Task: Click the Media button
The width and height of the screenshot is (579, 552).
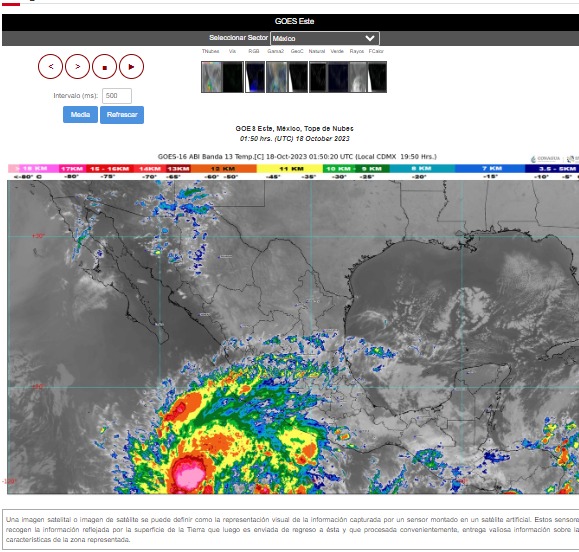Action: (x=80, y=115)
